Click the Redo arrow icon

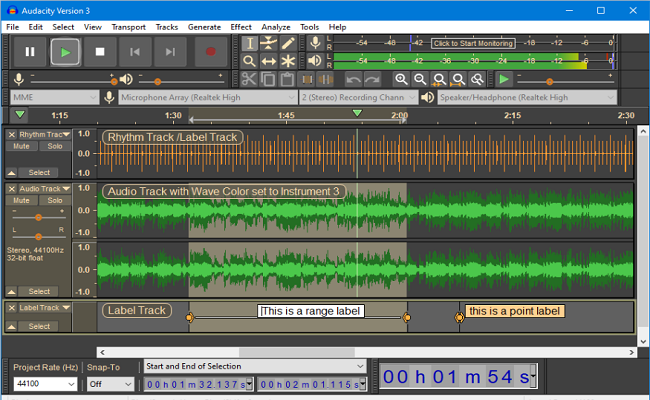click(372, 79)
